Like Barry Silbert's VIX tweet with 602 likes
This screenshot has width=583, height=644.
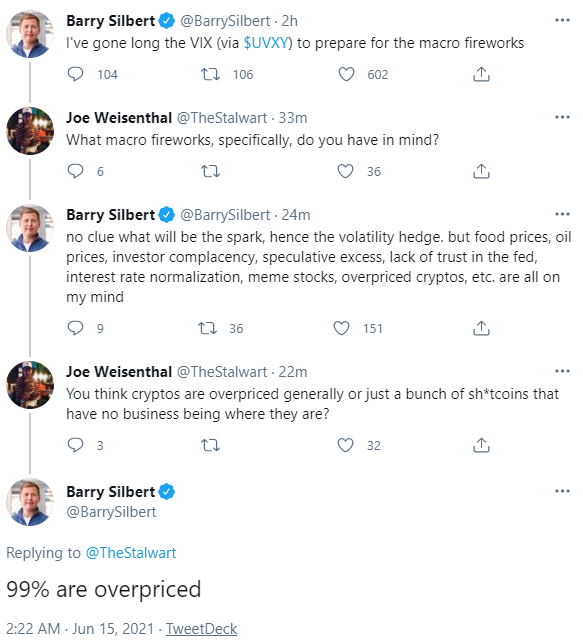(x=346, y=75)
